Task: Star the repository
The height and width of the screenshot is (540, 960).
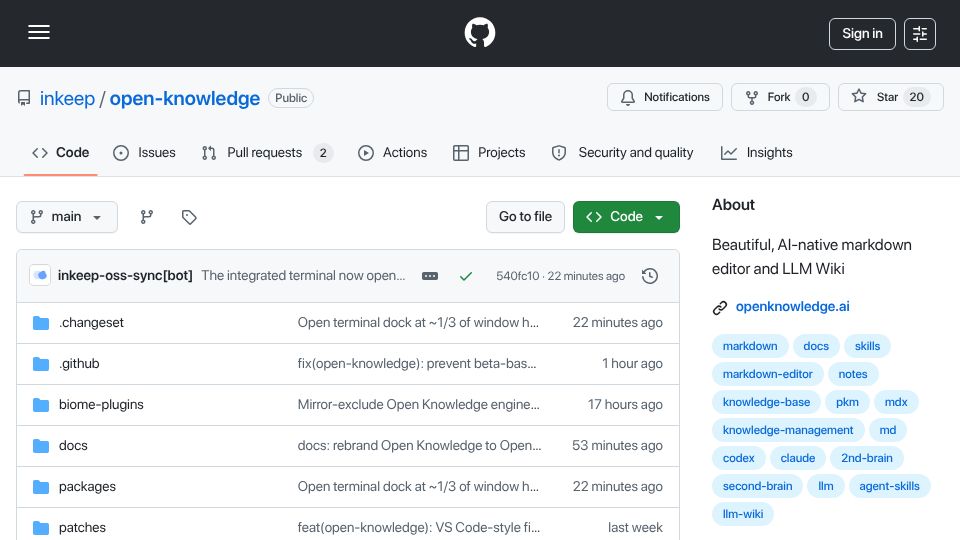Action: point(891,97)
